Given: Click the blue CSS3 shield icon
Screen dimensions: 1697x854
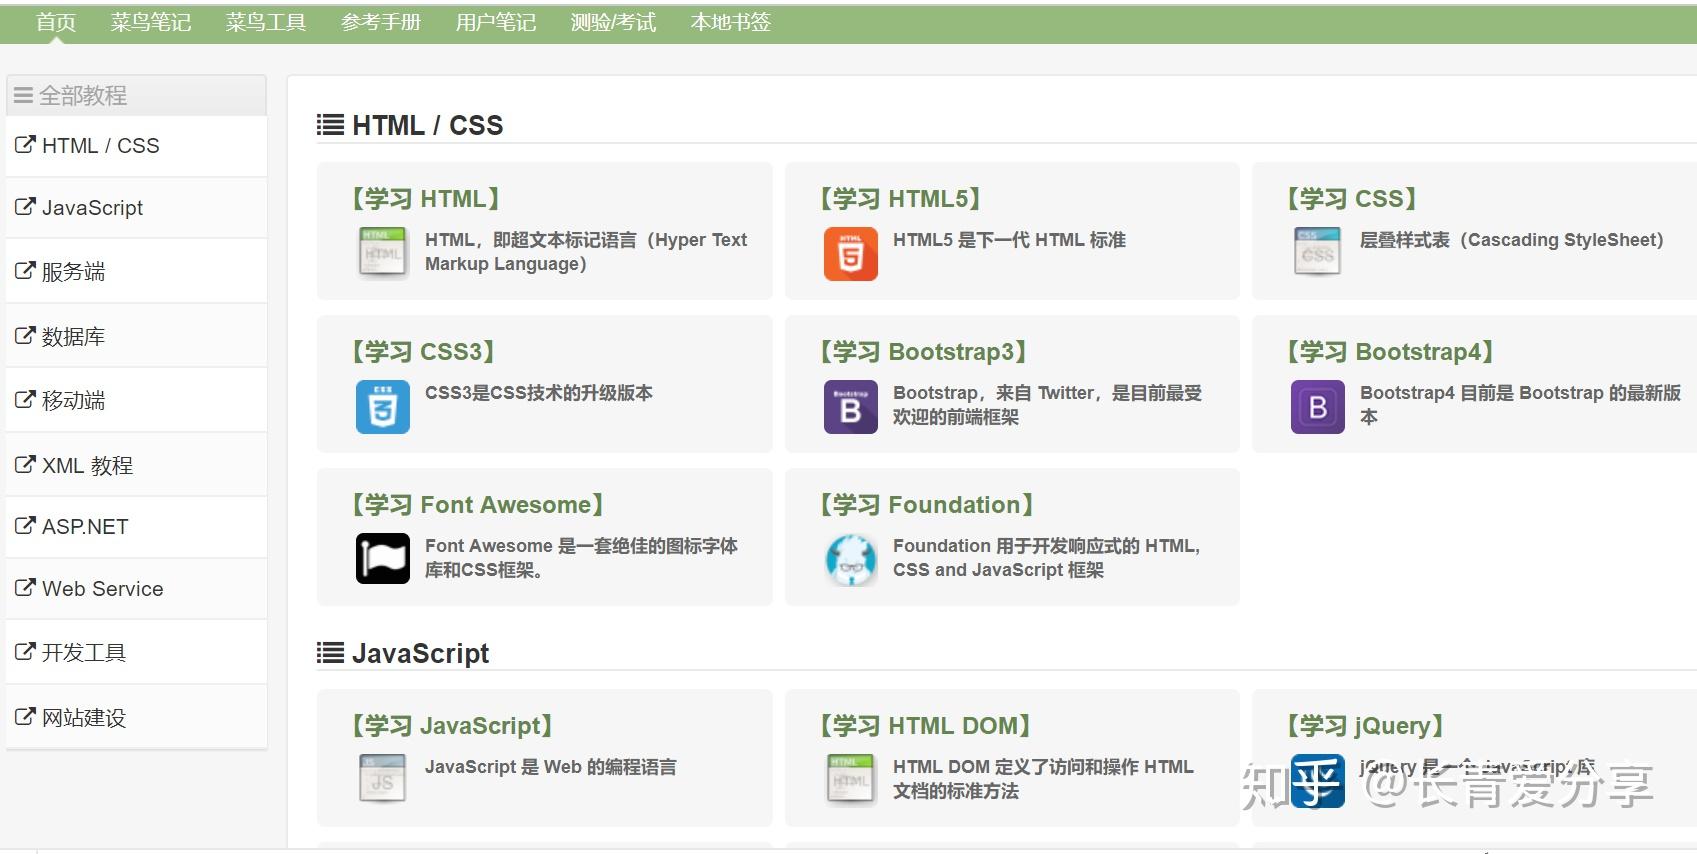Looking at the screenshot, I should pyautogui.click(x=383, y=406).
